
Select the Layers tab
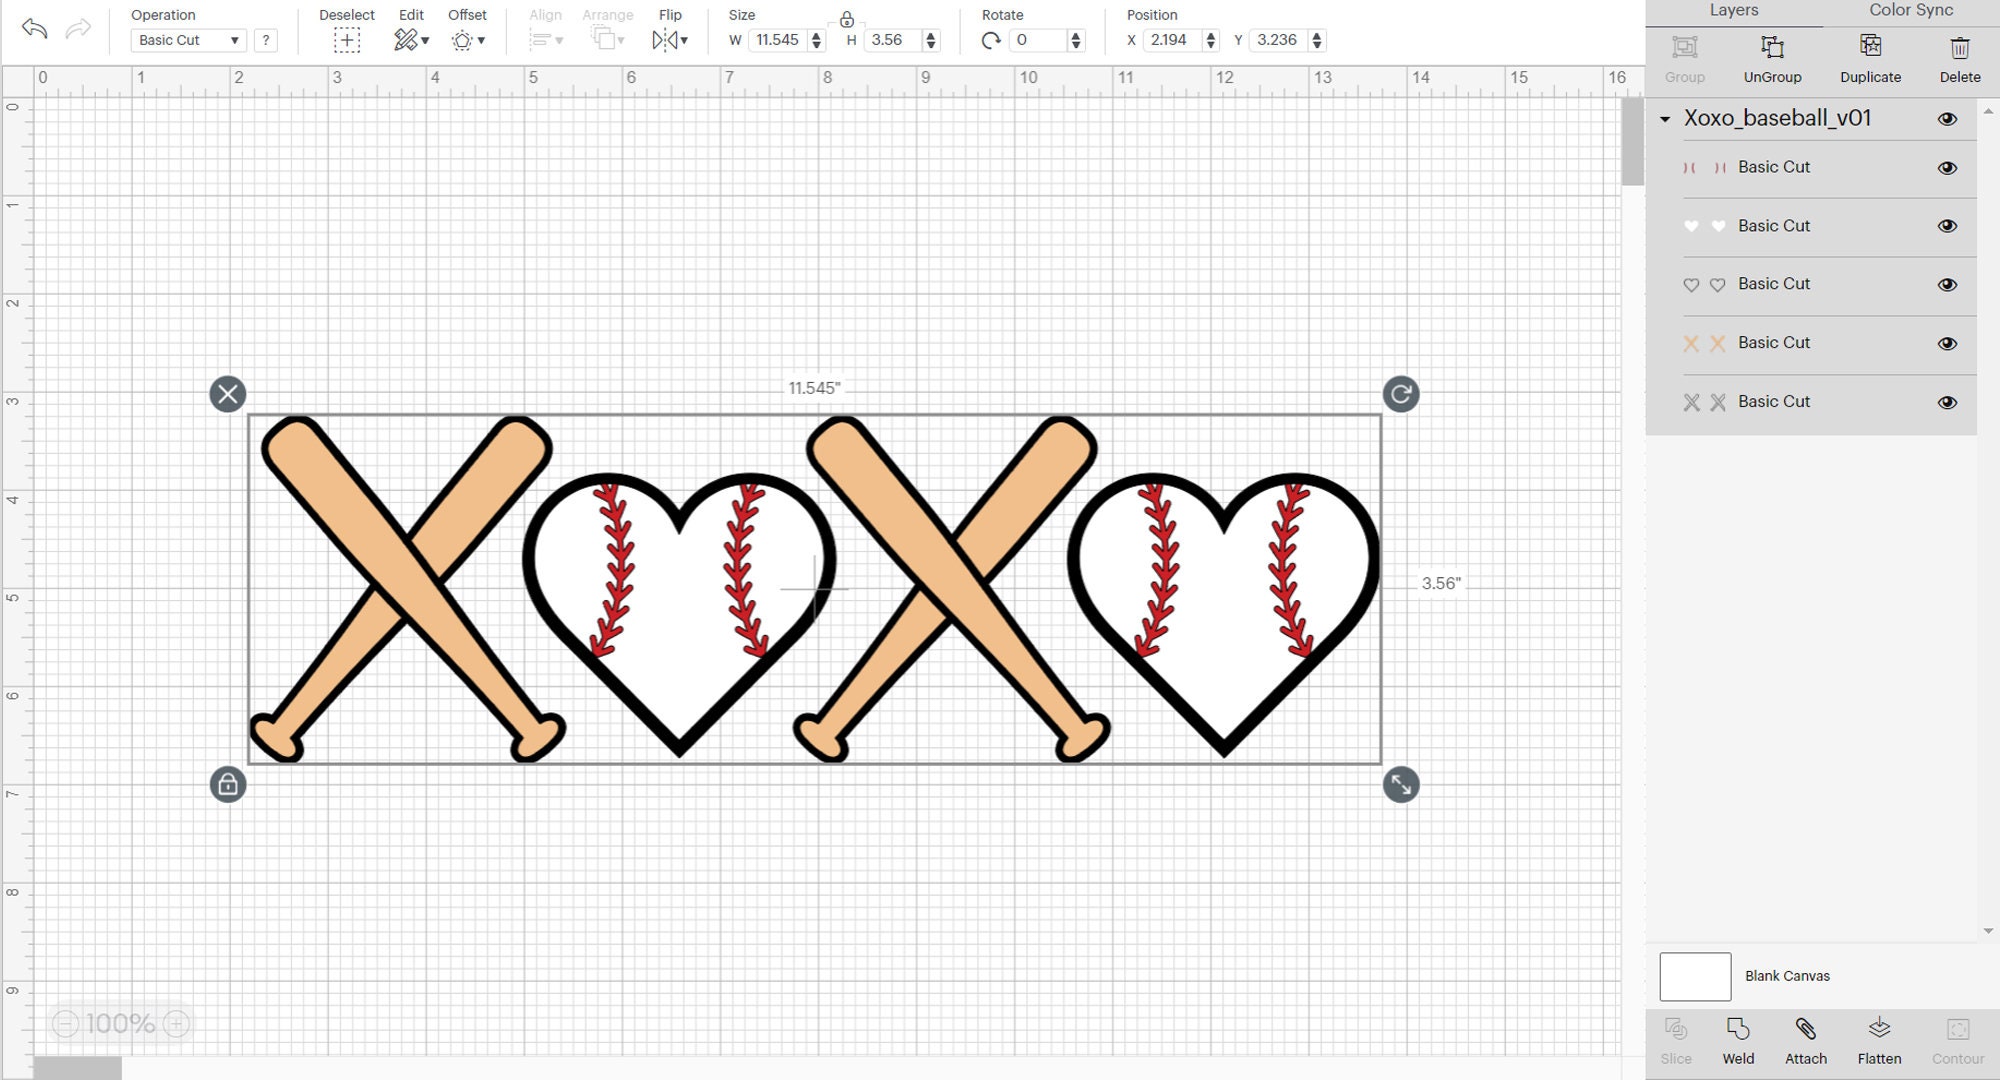click(x=1733, y=10)
